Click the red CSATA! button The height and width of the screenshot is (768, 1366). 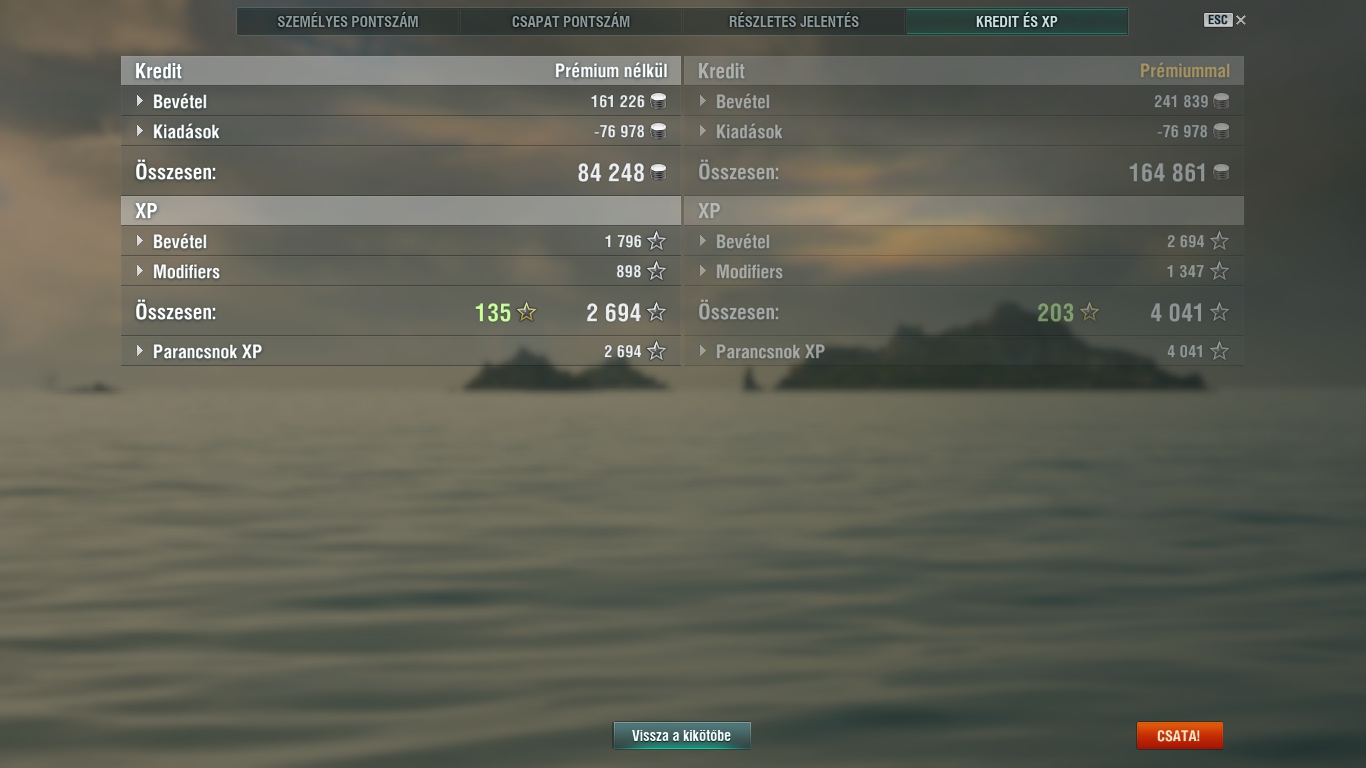click(x=1178, y=735)
